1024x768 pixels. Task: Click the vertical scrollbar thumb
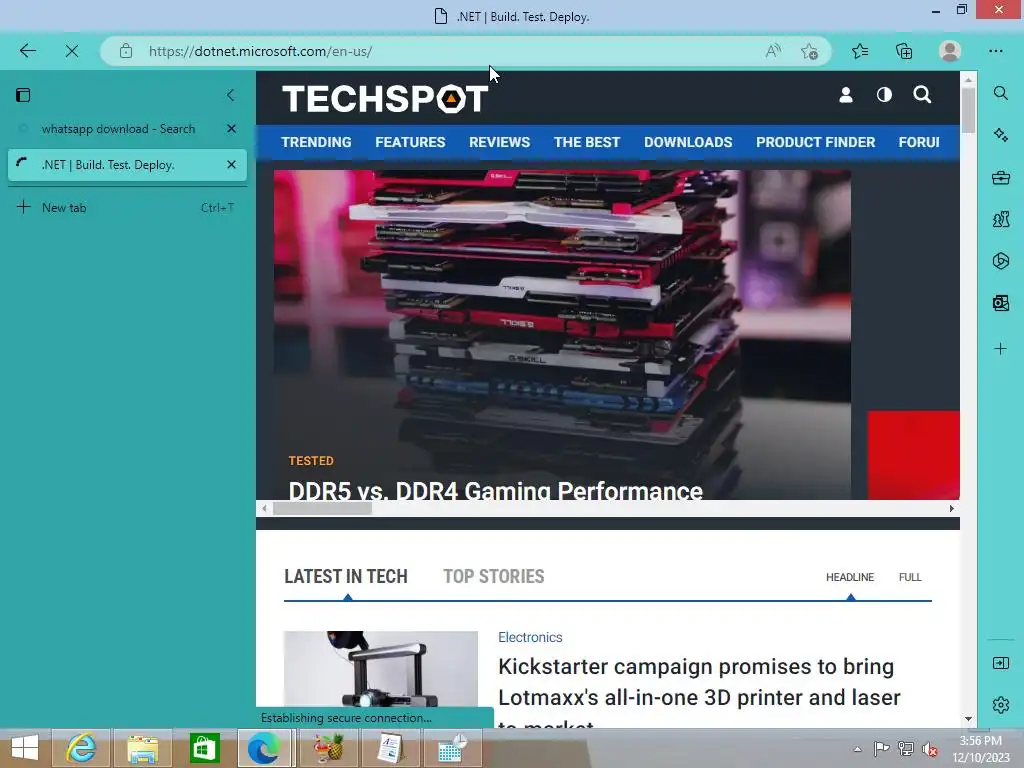click(968, 110)
